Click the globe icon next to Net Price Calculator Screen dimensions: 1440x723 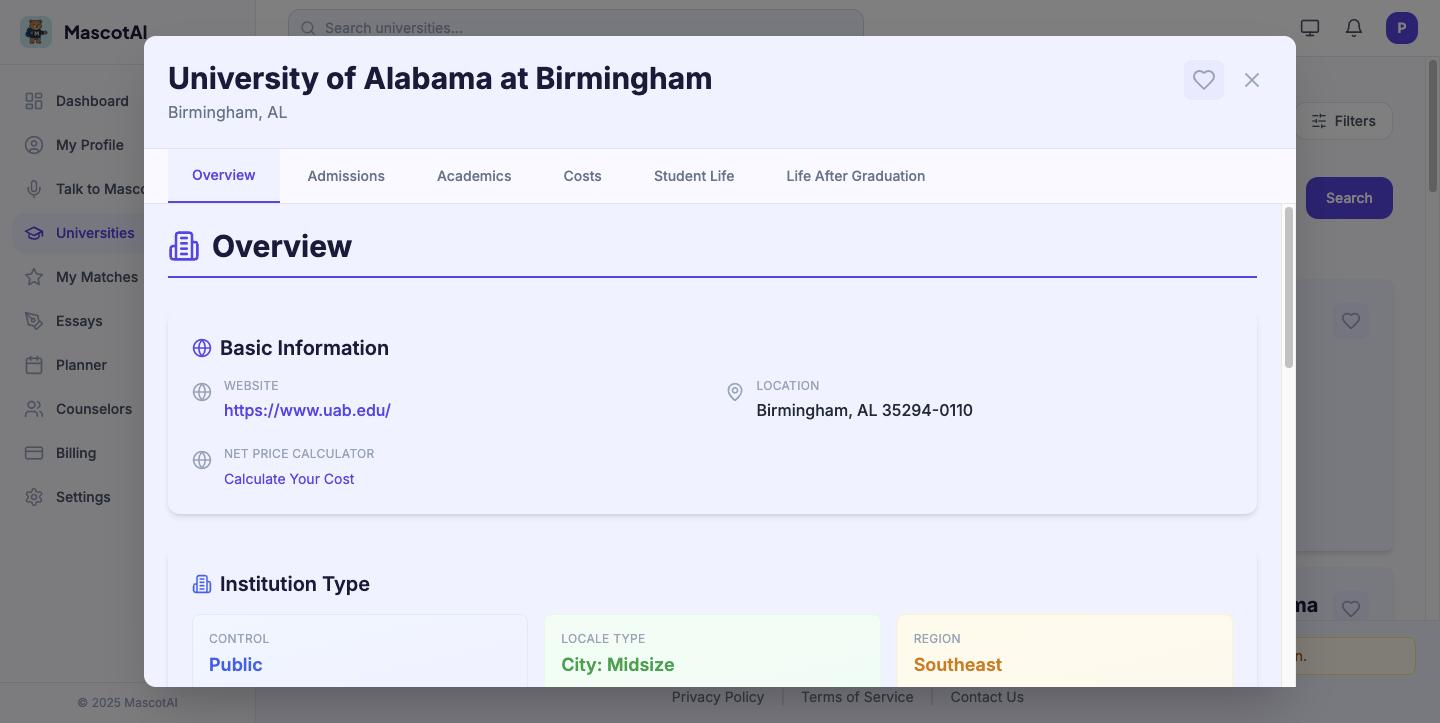(202, 460)
